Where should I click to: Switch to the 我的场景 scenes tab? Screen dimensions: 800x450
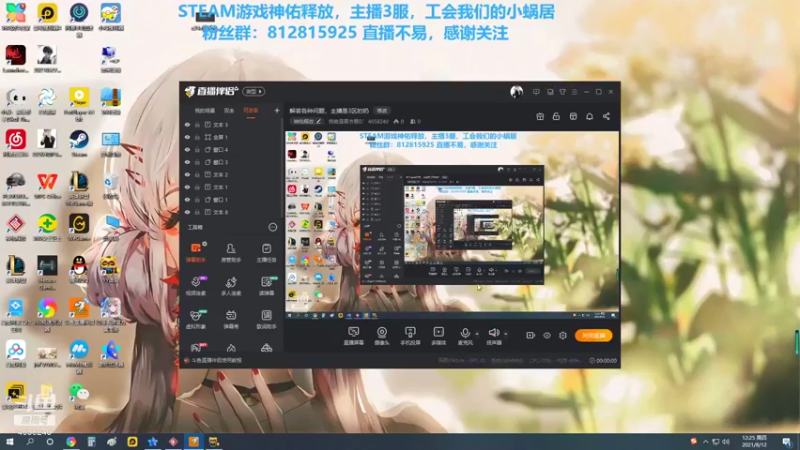click(205, 110)
